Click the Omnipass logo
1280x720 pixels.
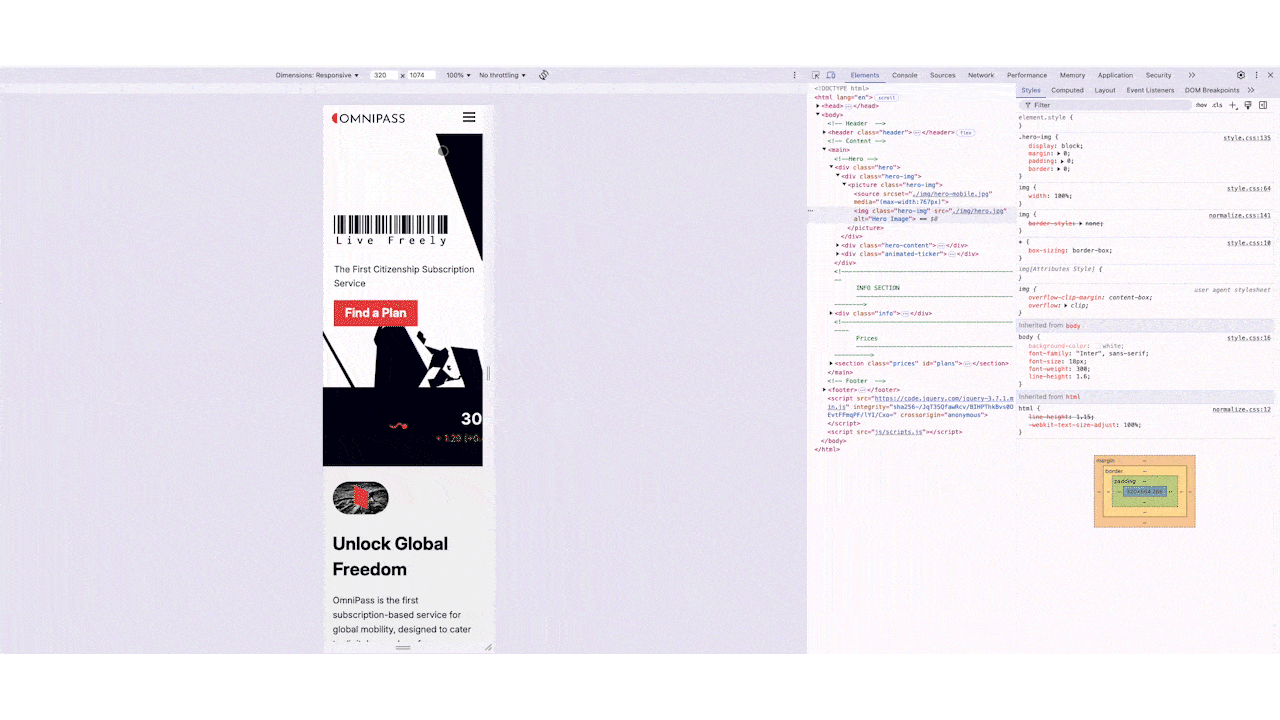[x=368, y=118]
